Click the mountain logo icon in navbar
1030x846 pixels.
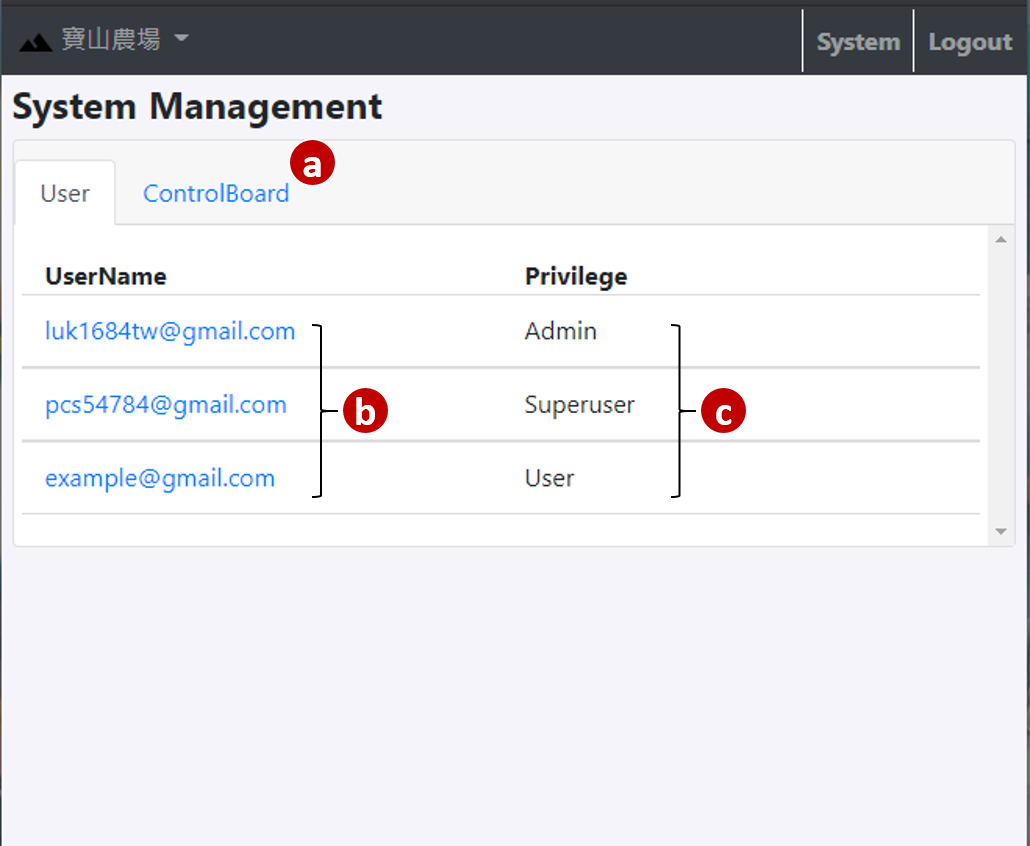tap(35, 43)
